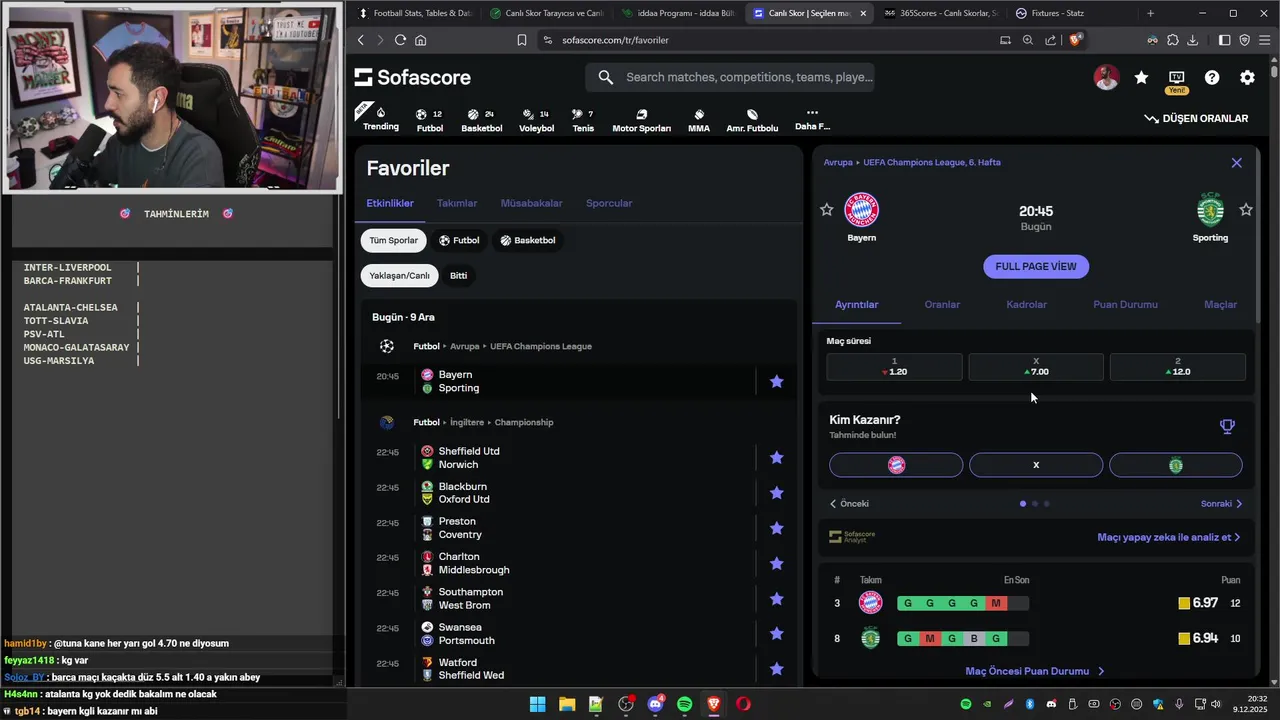This screenshot has width=1280, height=720.
Task: Close the match details panel
Action: click(1236, 163)
